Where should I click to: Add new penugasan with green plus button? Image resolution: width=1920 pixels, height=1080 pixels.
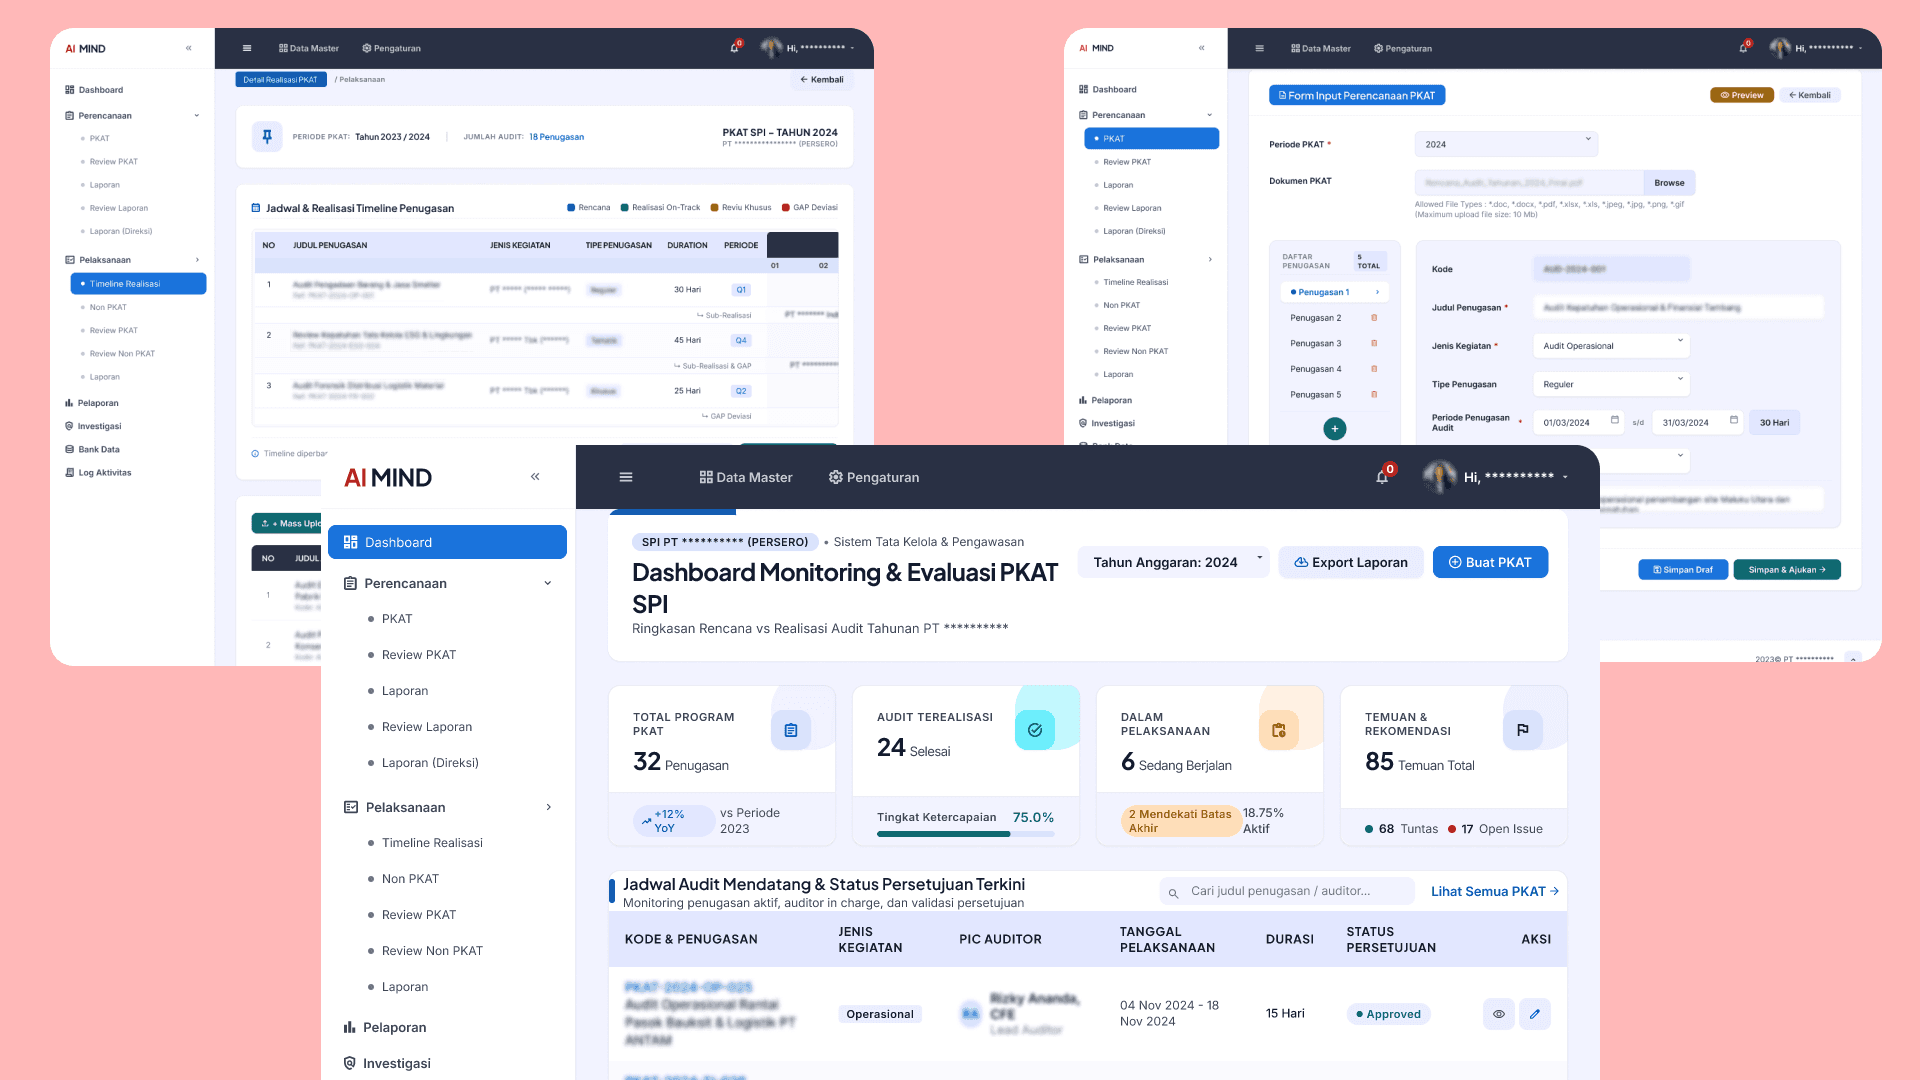click(x=1335, y=428)
